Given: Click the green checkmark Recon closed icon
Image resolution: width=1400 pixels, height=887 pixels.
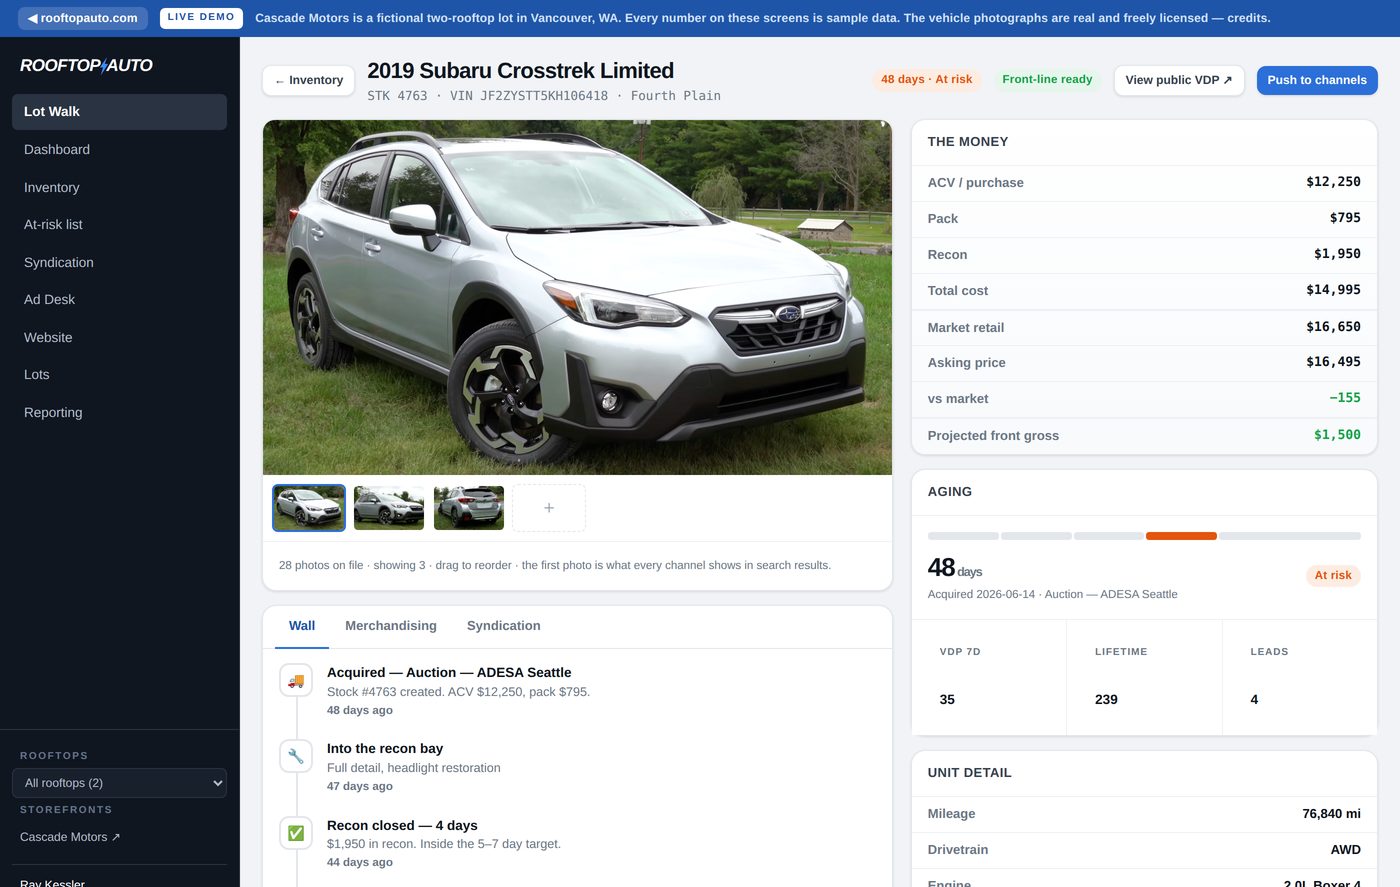Looking at the screenshot, I should point(296,833).
